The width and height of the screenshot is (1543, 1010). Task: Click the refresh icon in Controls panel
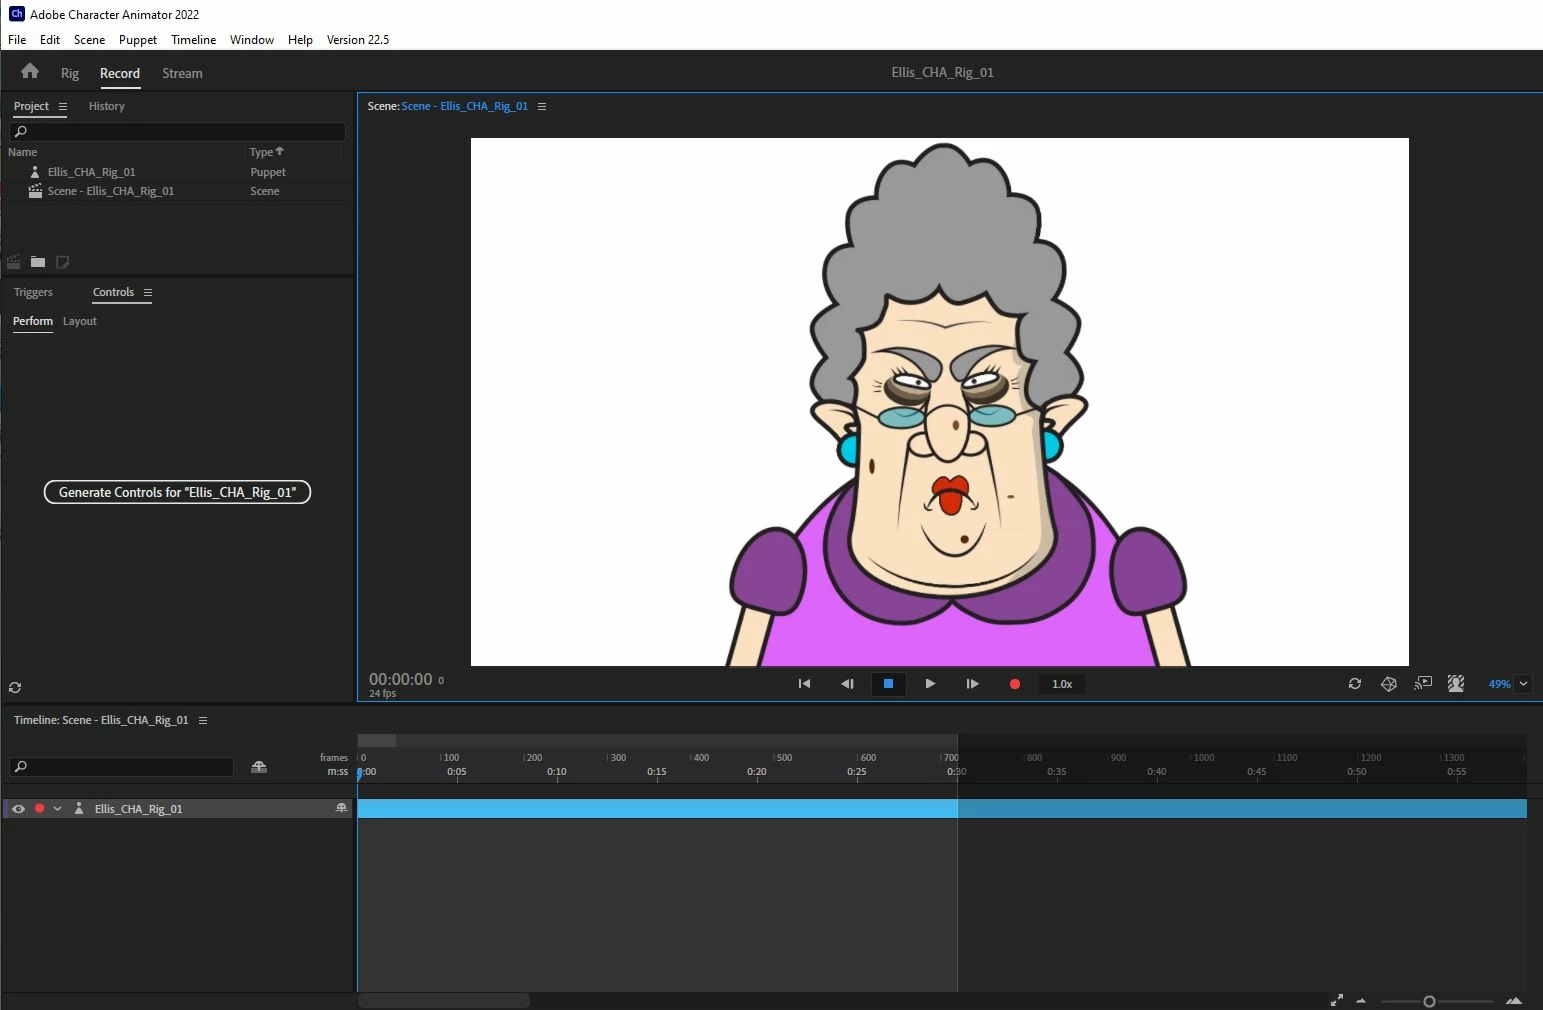[x=15, y=688]
